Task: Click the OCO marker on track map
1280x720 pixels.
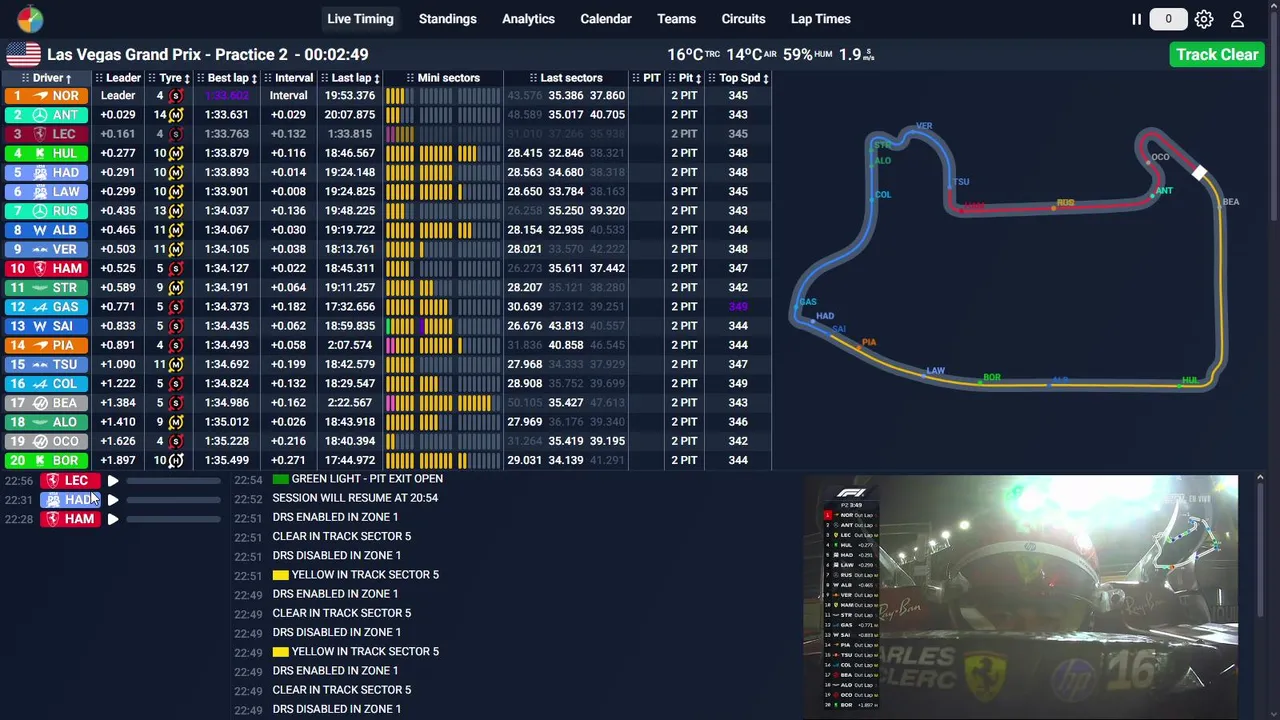Action: pos(1160,157)
